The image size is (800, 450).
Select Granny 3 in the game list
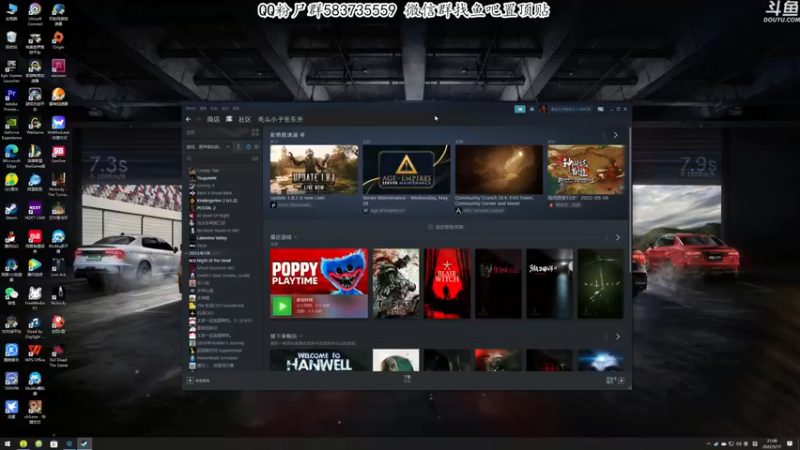coord(206,185)
